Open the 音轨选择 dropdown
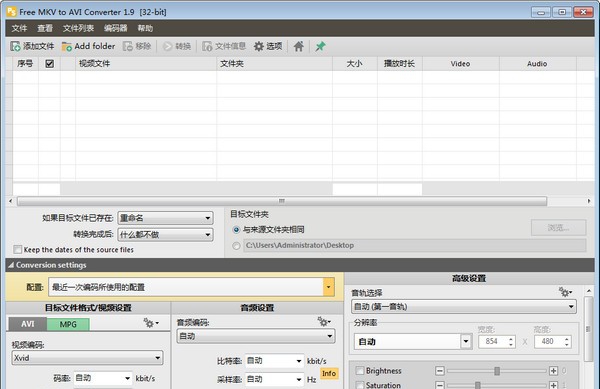The height and width of the screenshot is (389, 600). click(464, 306)
